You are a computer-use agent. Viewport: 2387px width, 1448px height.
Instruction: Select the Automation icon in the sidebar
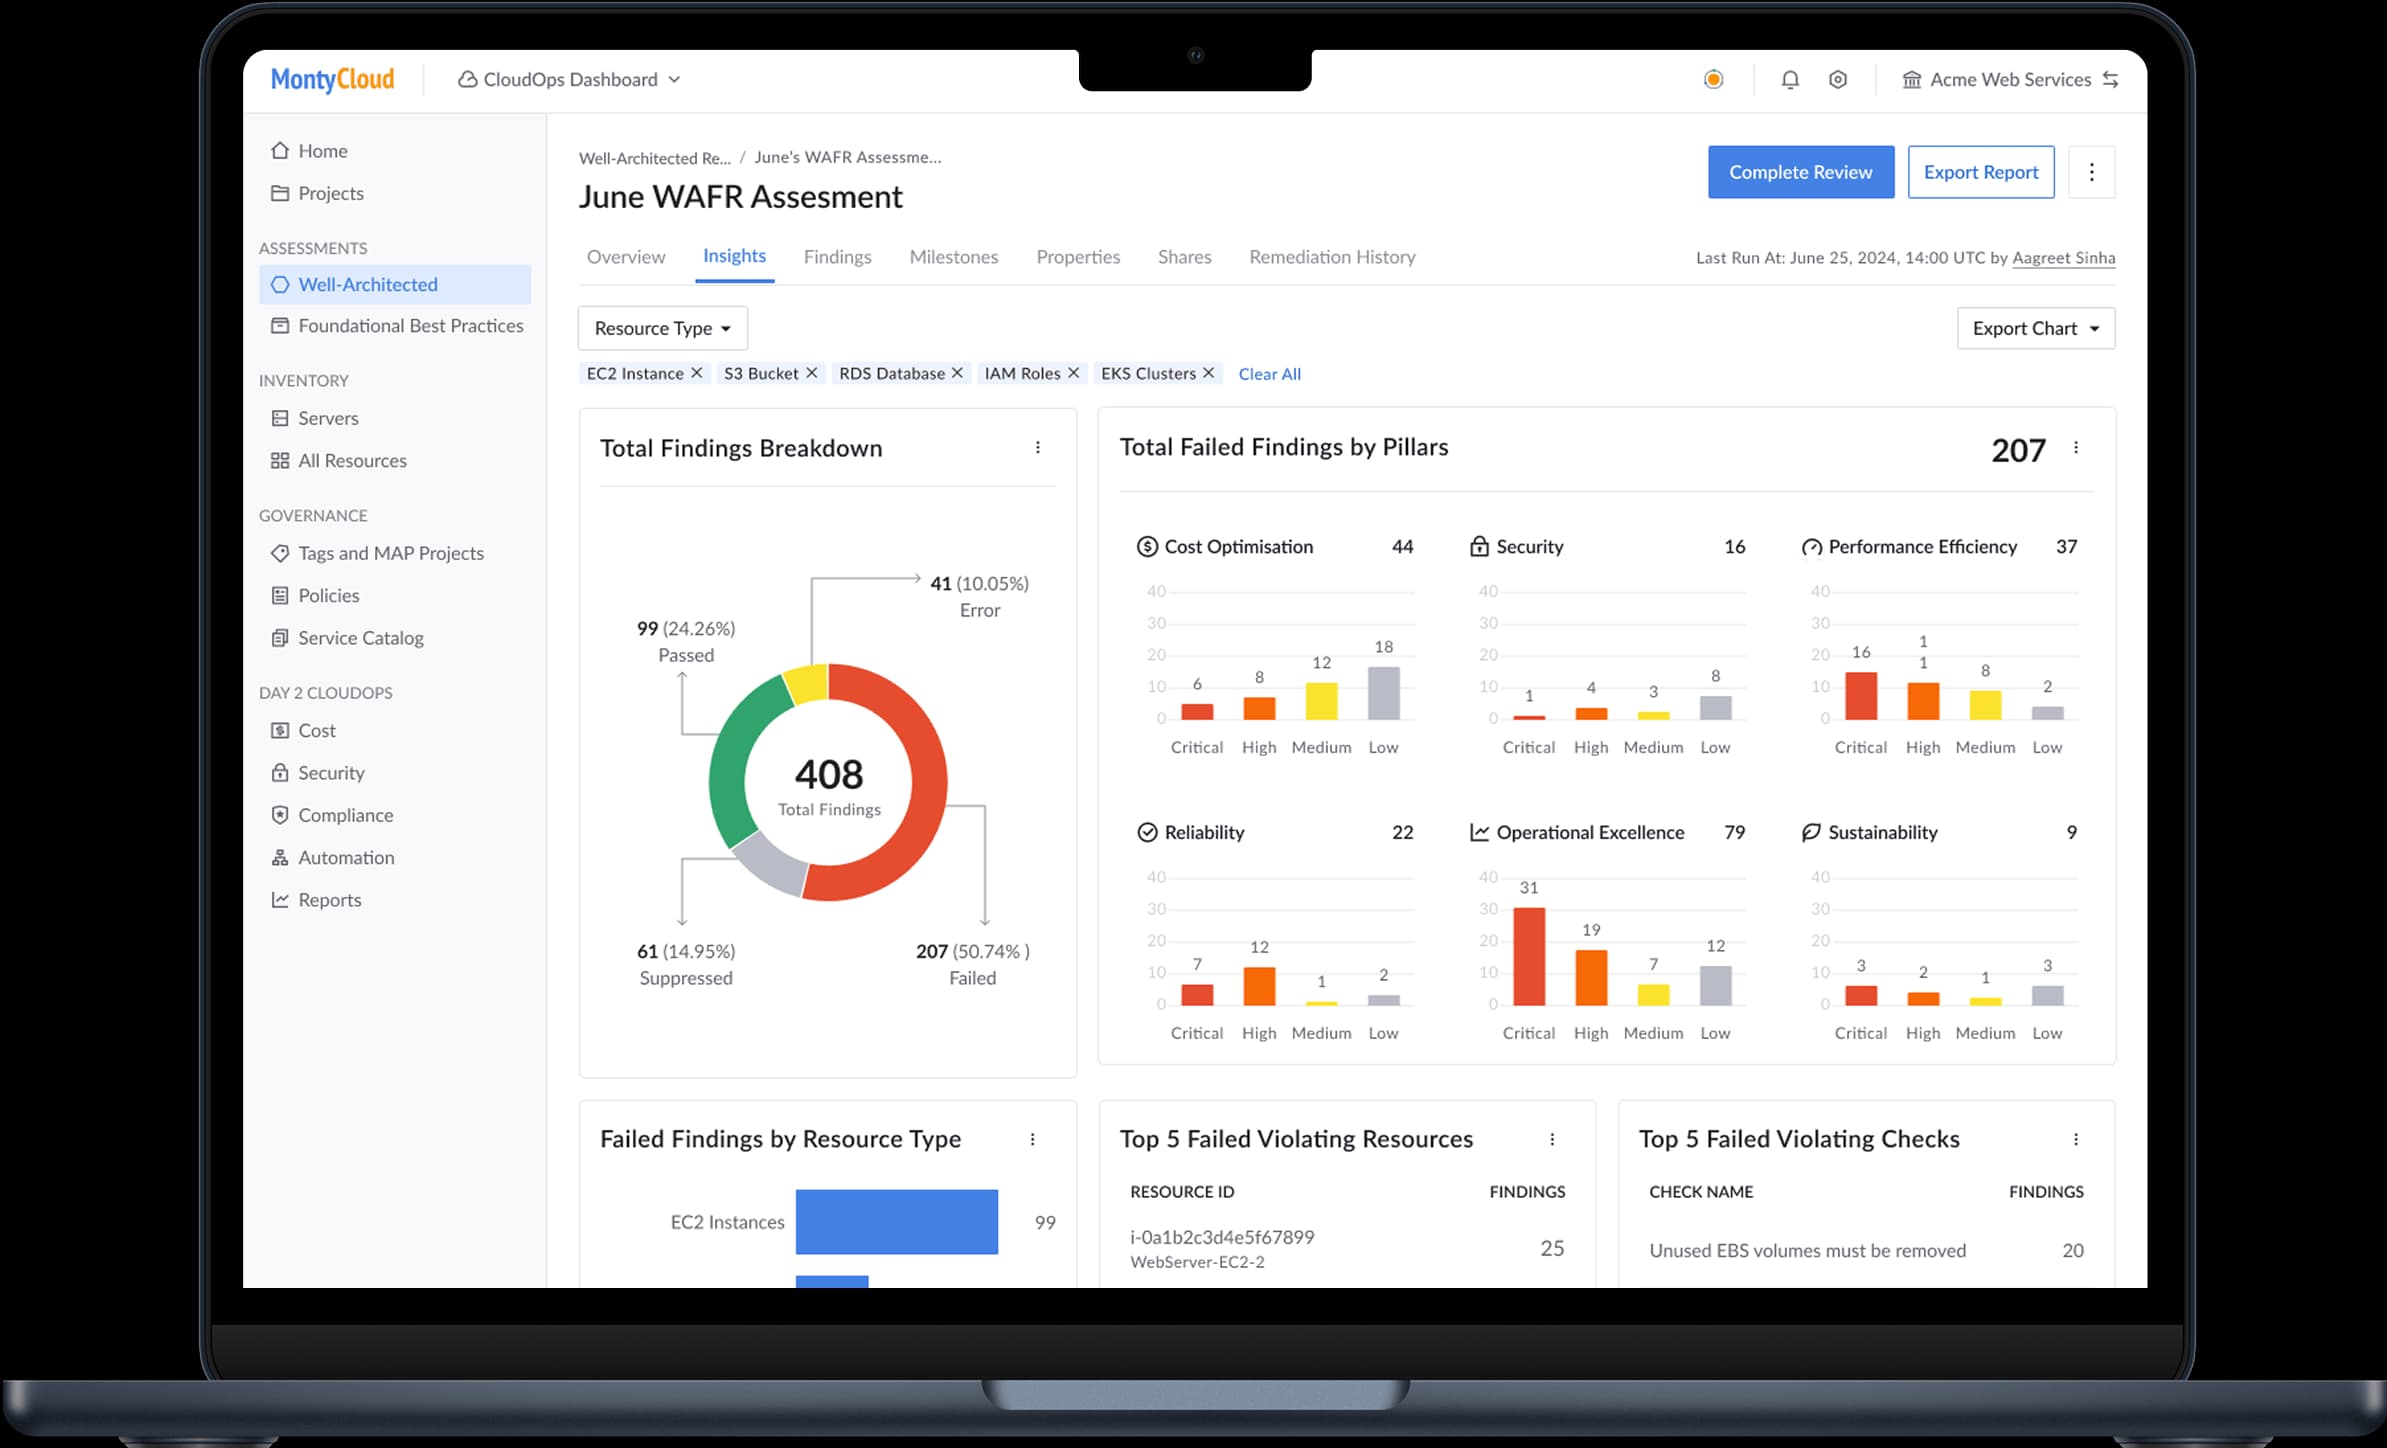pyautogui.click(x=281, y=857)
